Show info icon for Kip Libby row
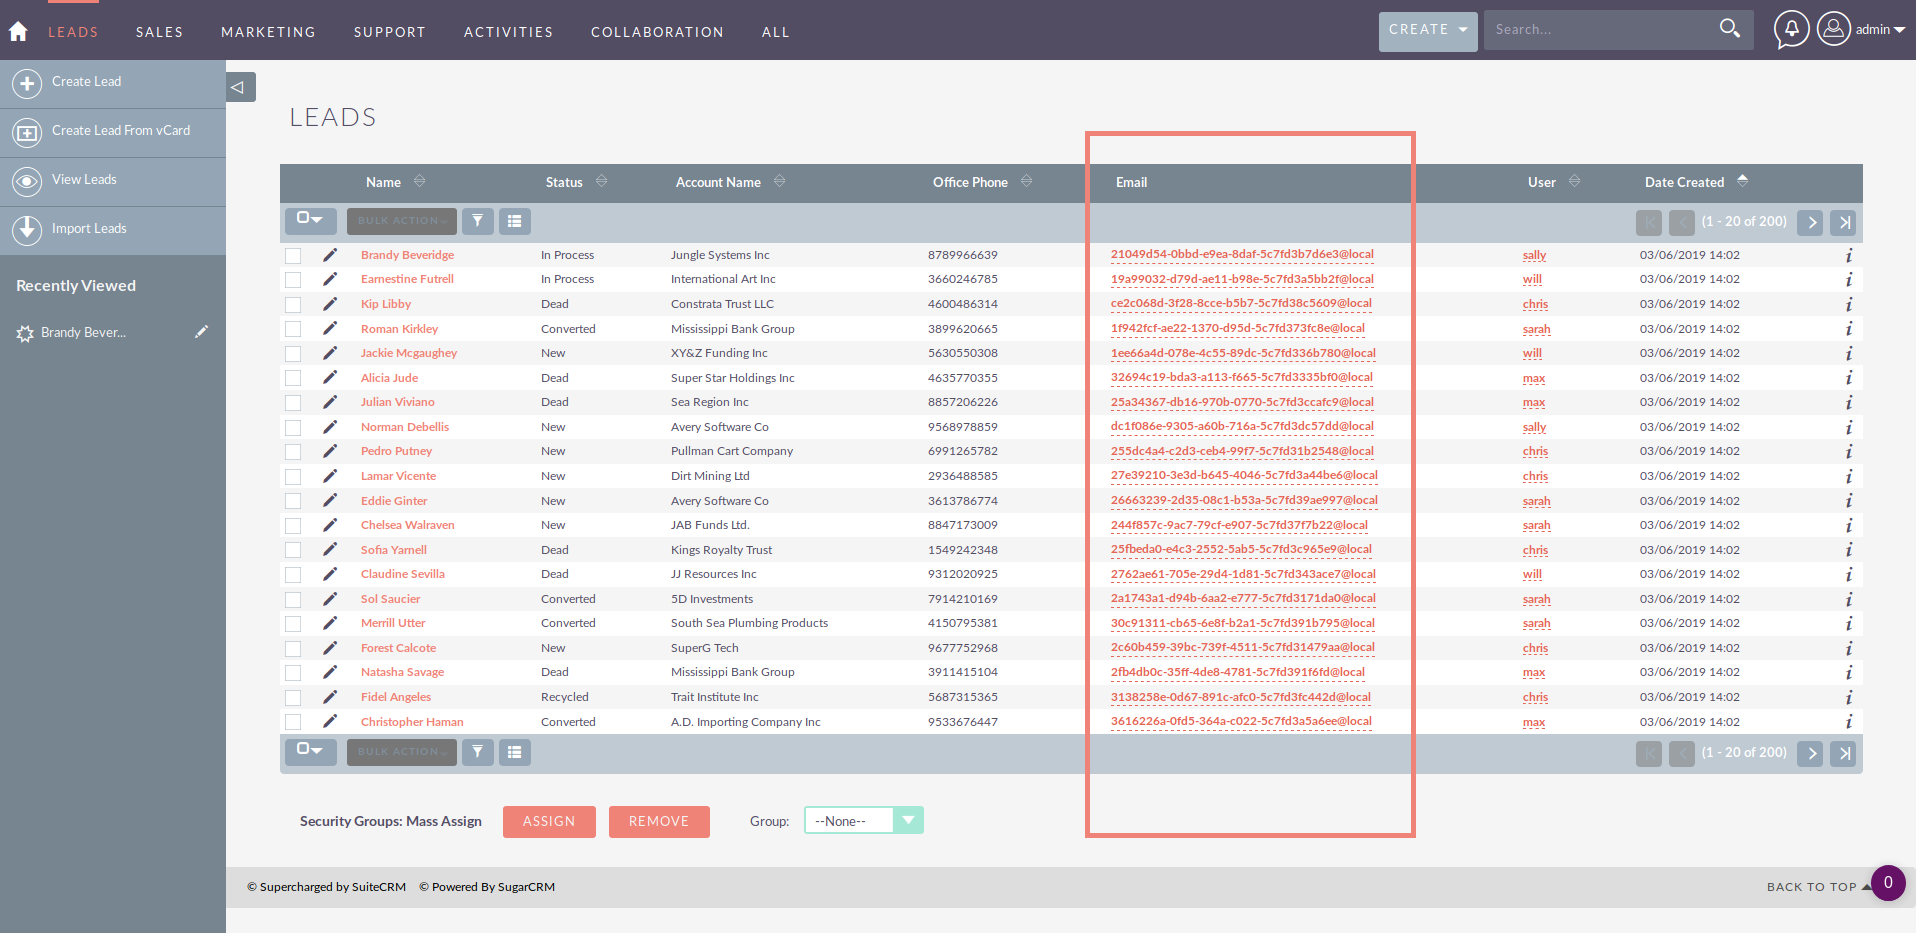This screenshot has width=1916, height=933. (x=1848, y=304)
